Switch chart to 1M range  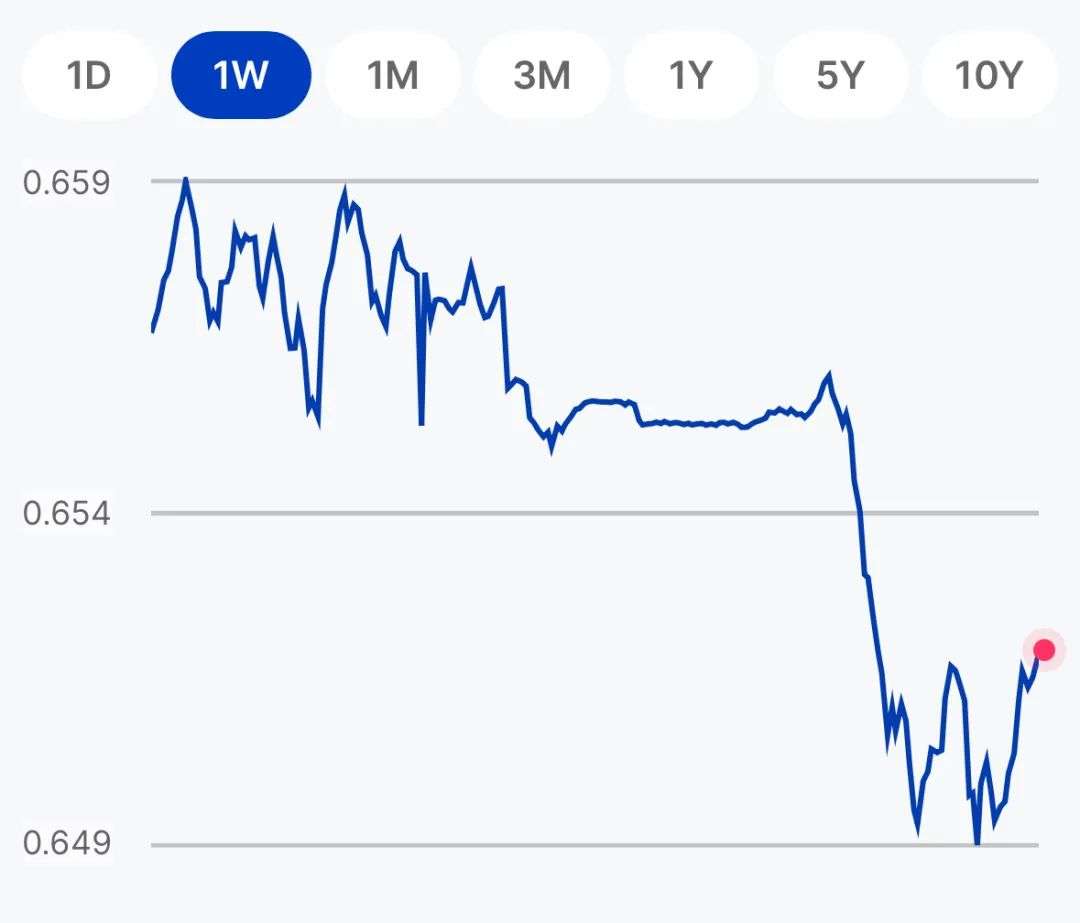393,75
